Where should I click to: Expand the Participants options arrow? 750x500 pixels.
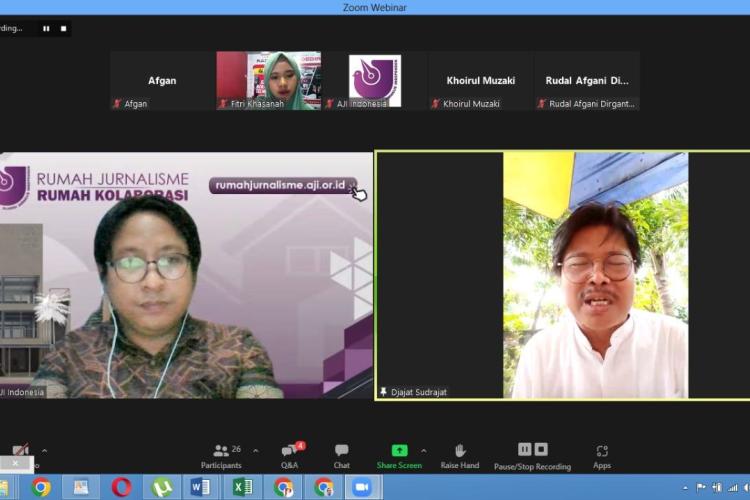point(256,451)
